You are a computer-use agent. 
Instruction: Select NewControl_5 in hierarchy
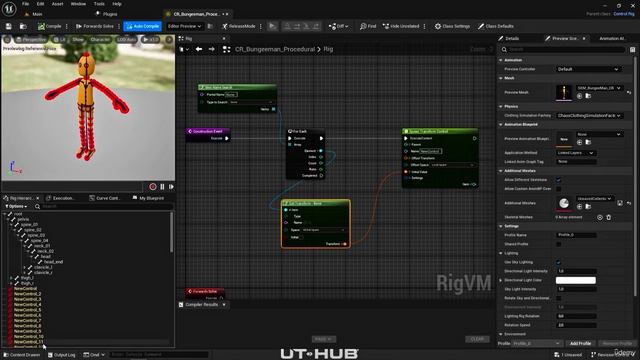click(x=27, y=310)
